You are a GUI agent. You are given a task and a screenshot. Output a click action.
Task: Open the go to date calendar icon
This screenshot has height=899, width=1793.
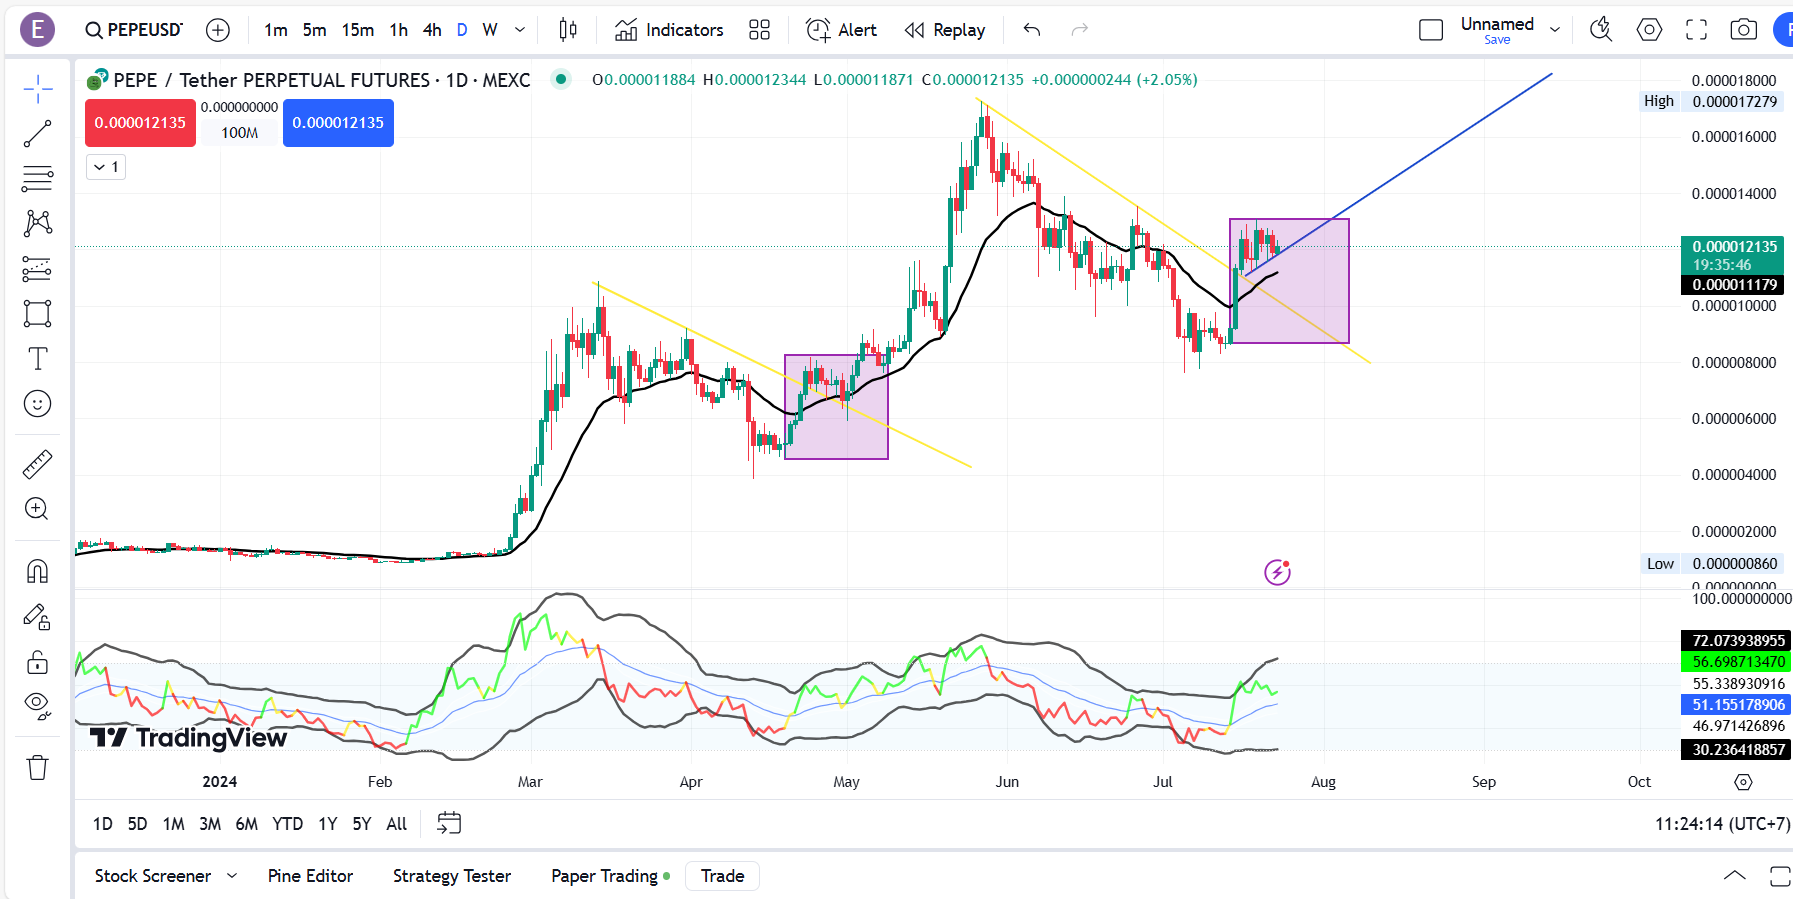[450, 823]
